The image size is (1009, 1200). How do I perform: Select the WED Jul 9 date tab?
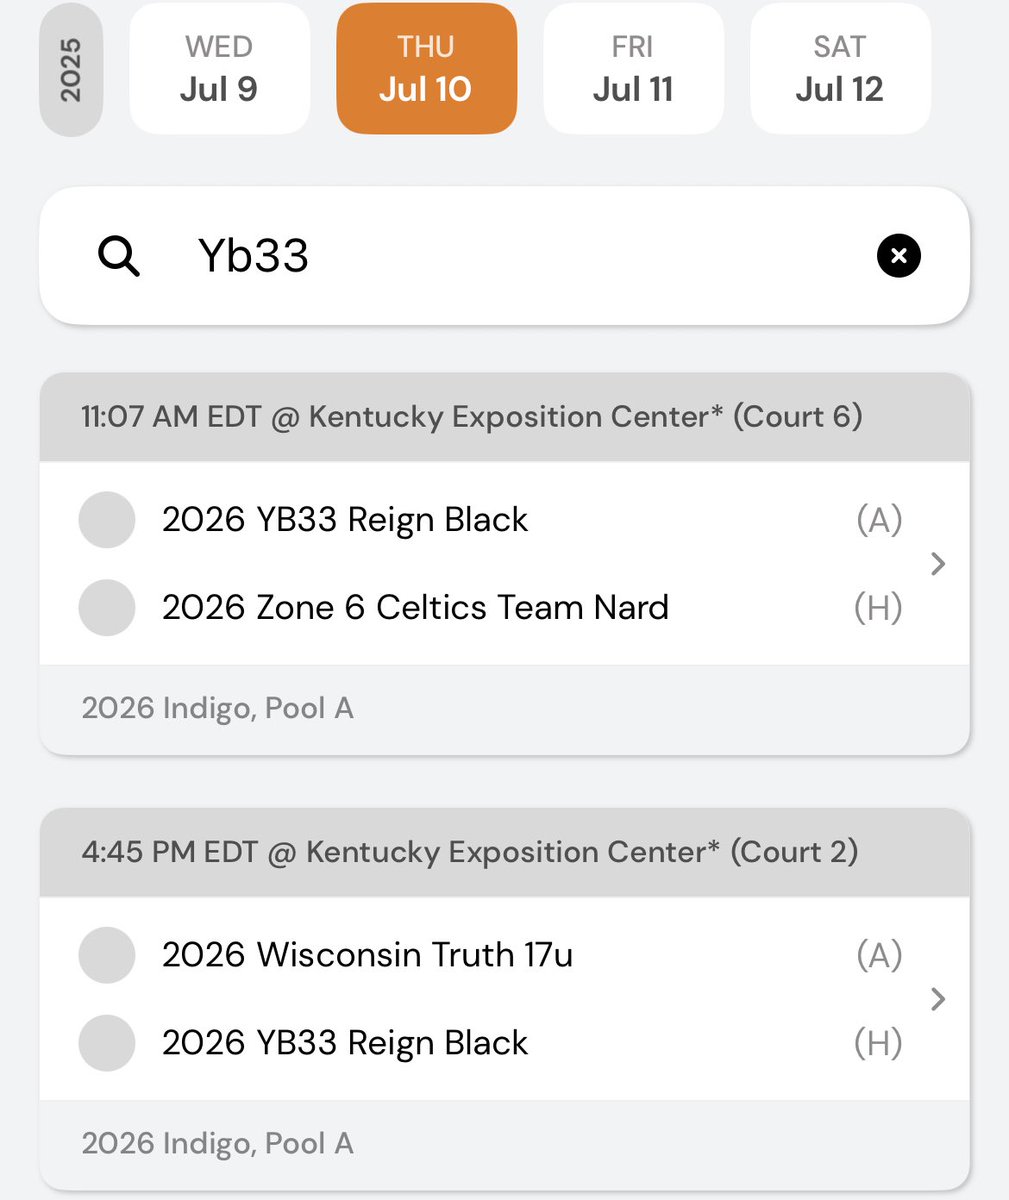(x=219, y=69)
